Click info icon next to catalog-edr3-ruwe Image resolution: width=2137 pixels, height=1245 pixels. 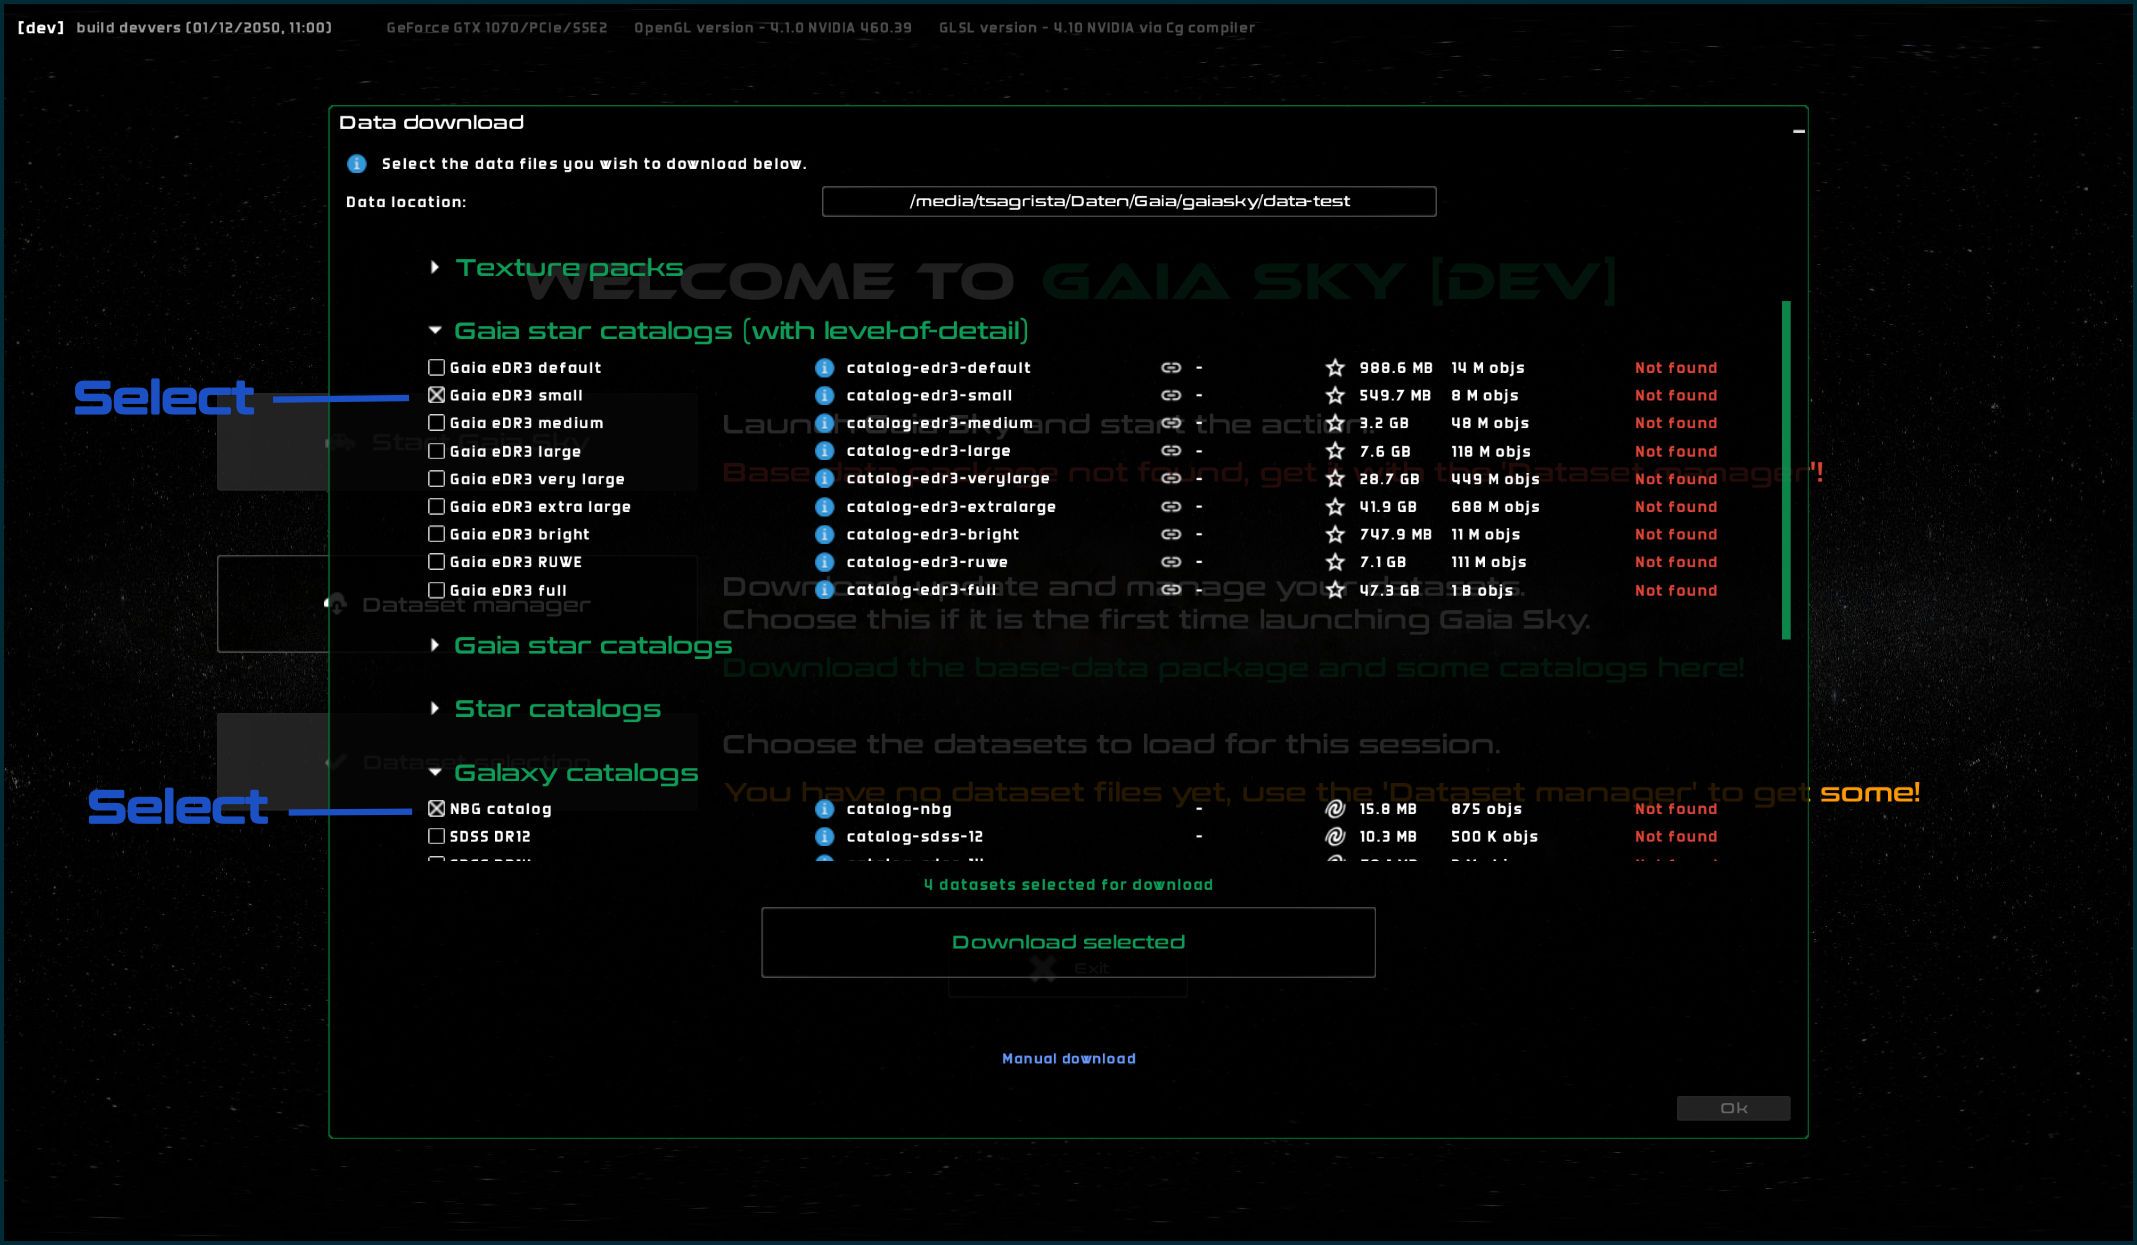point(824,562)
